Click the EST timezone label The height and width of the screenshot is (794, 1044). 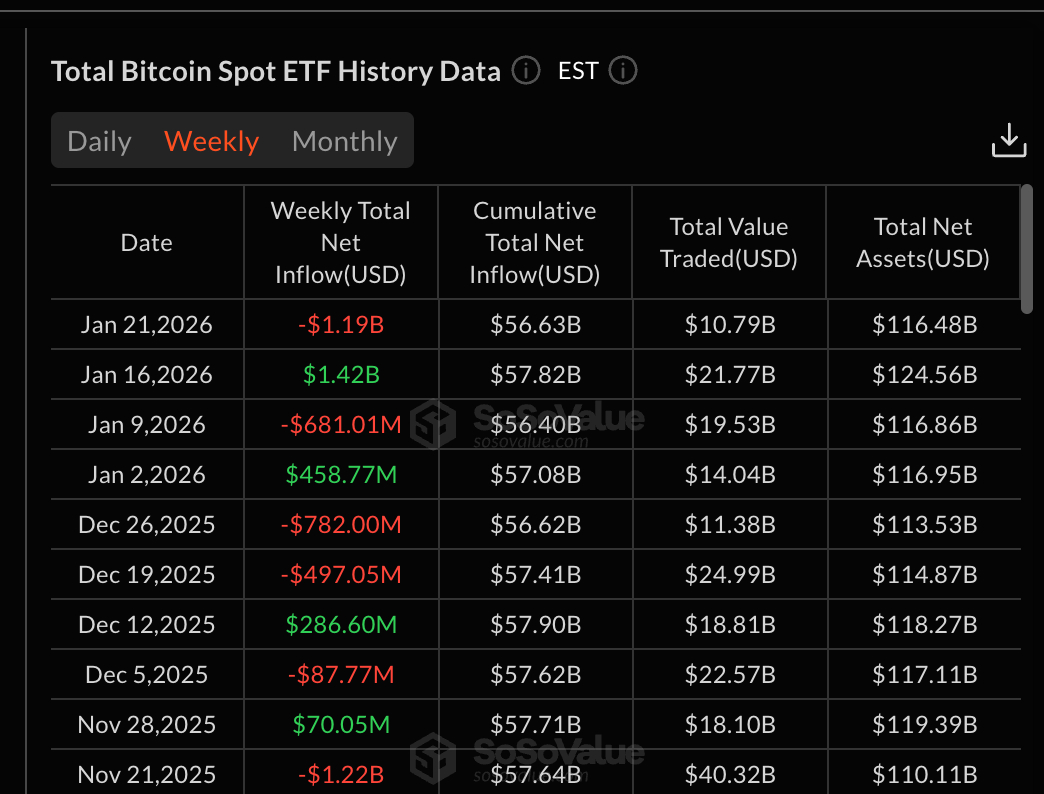pyautogui.click(x=578, y=71)
